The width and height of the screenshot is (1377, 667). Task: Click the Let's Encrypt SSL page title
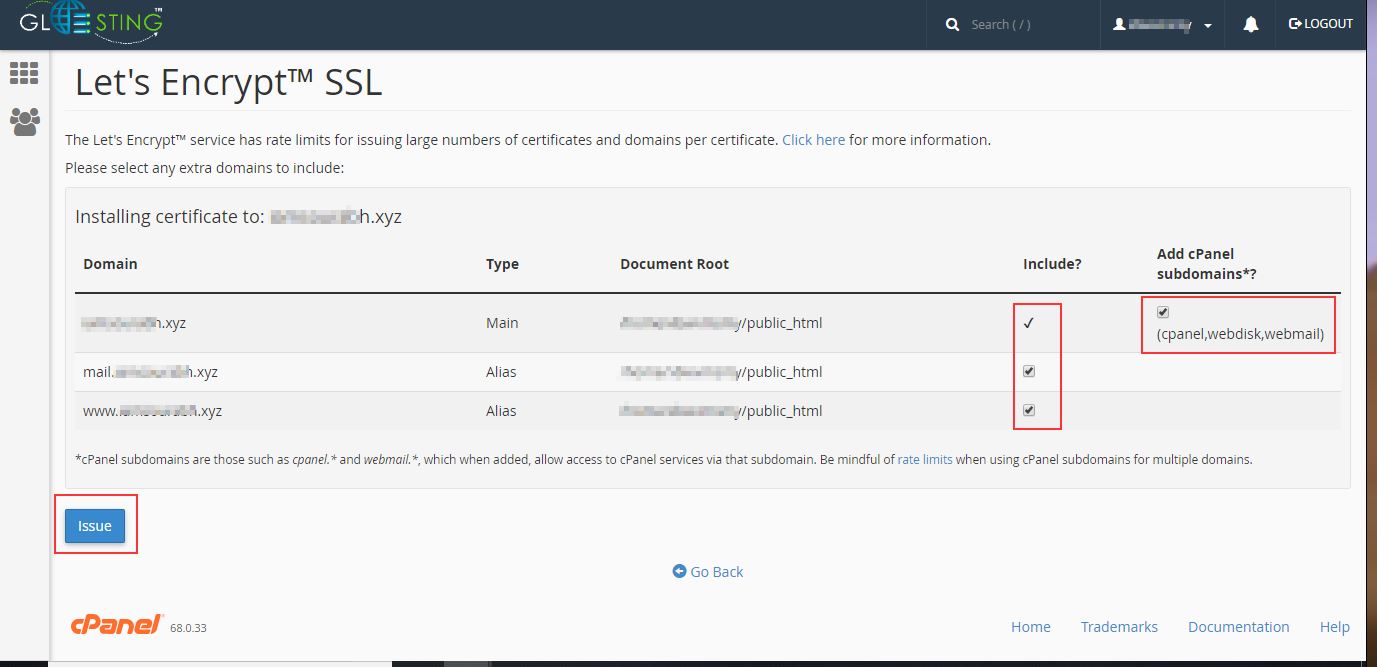coord(229,82)
